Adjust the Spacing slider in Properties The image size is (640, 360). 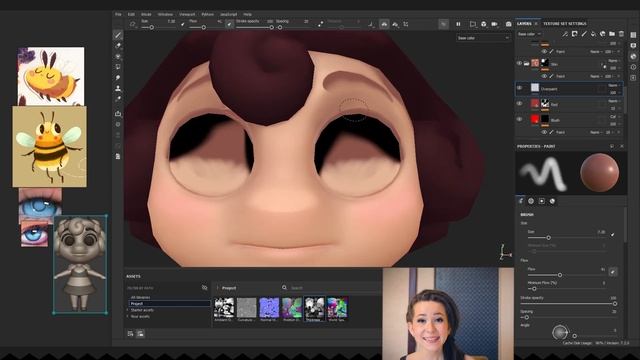tap(568, 317)
